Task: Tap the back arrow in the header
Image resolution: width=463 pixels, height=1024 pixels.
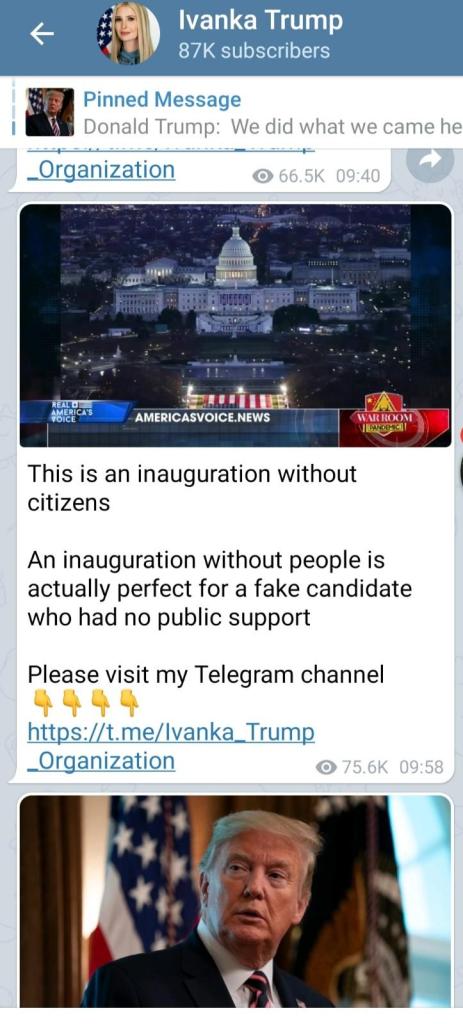Action: (42, 35)
